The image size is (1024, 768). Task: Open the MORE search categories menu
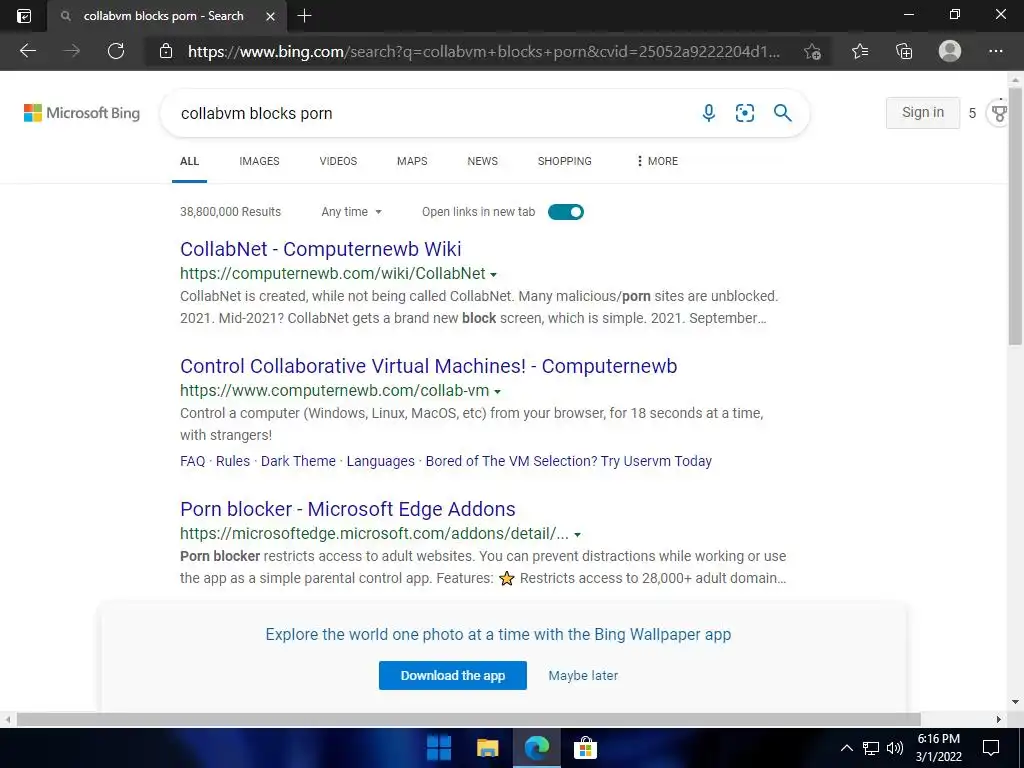[x=657, y=161]
